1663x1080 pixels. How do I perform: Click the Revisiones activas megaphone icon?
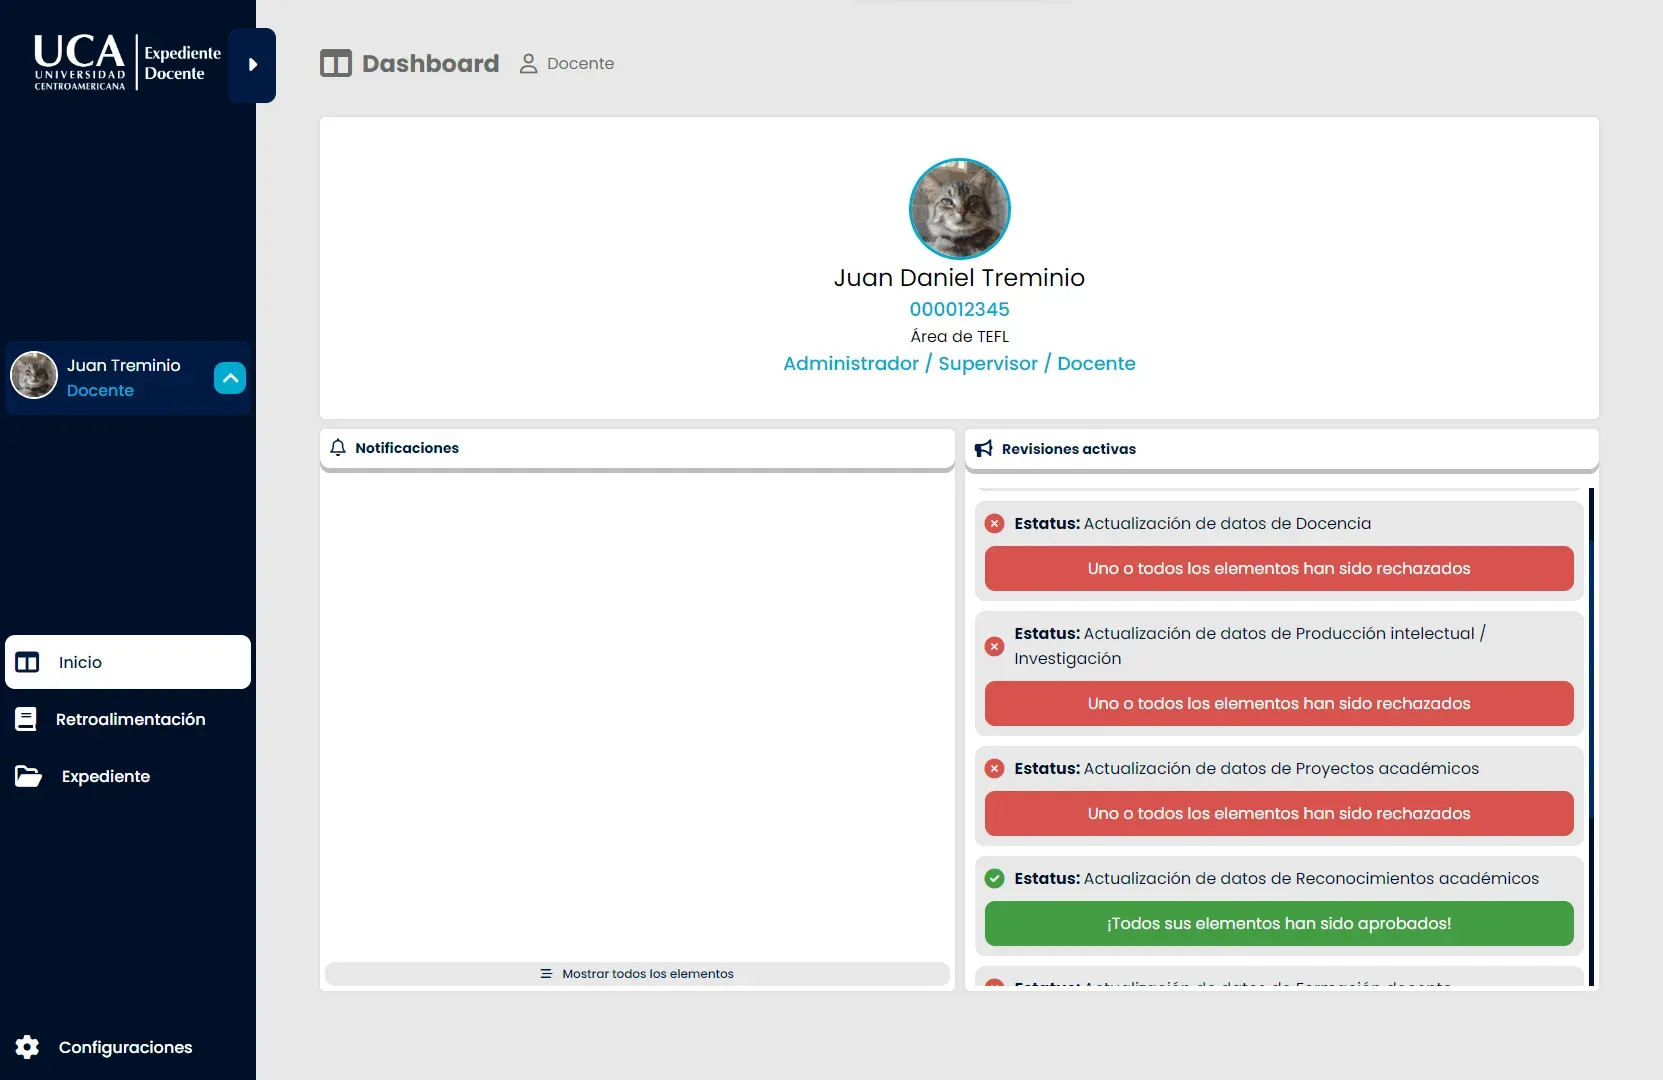(x=984, y=449)
